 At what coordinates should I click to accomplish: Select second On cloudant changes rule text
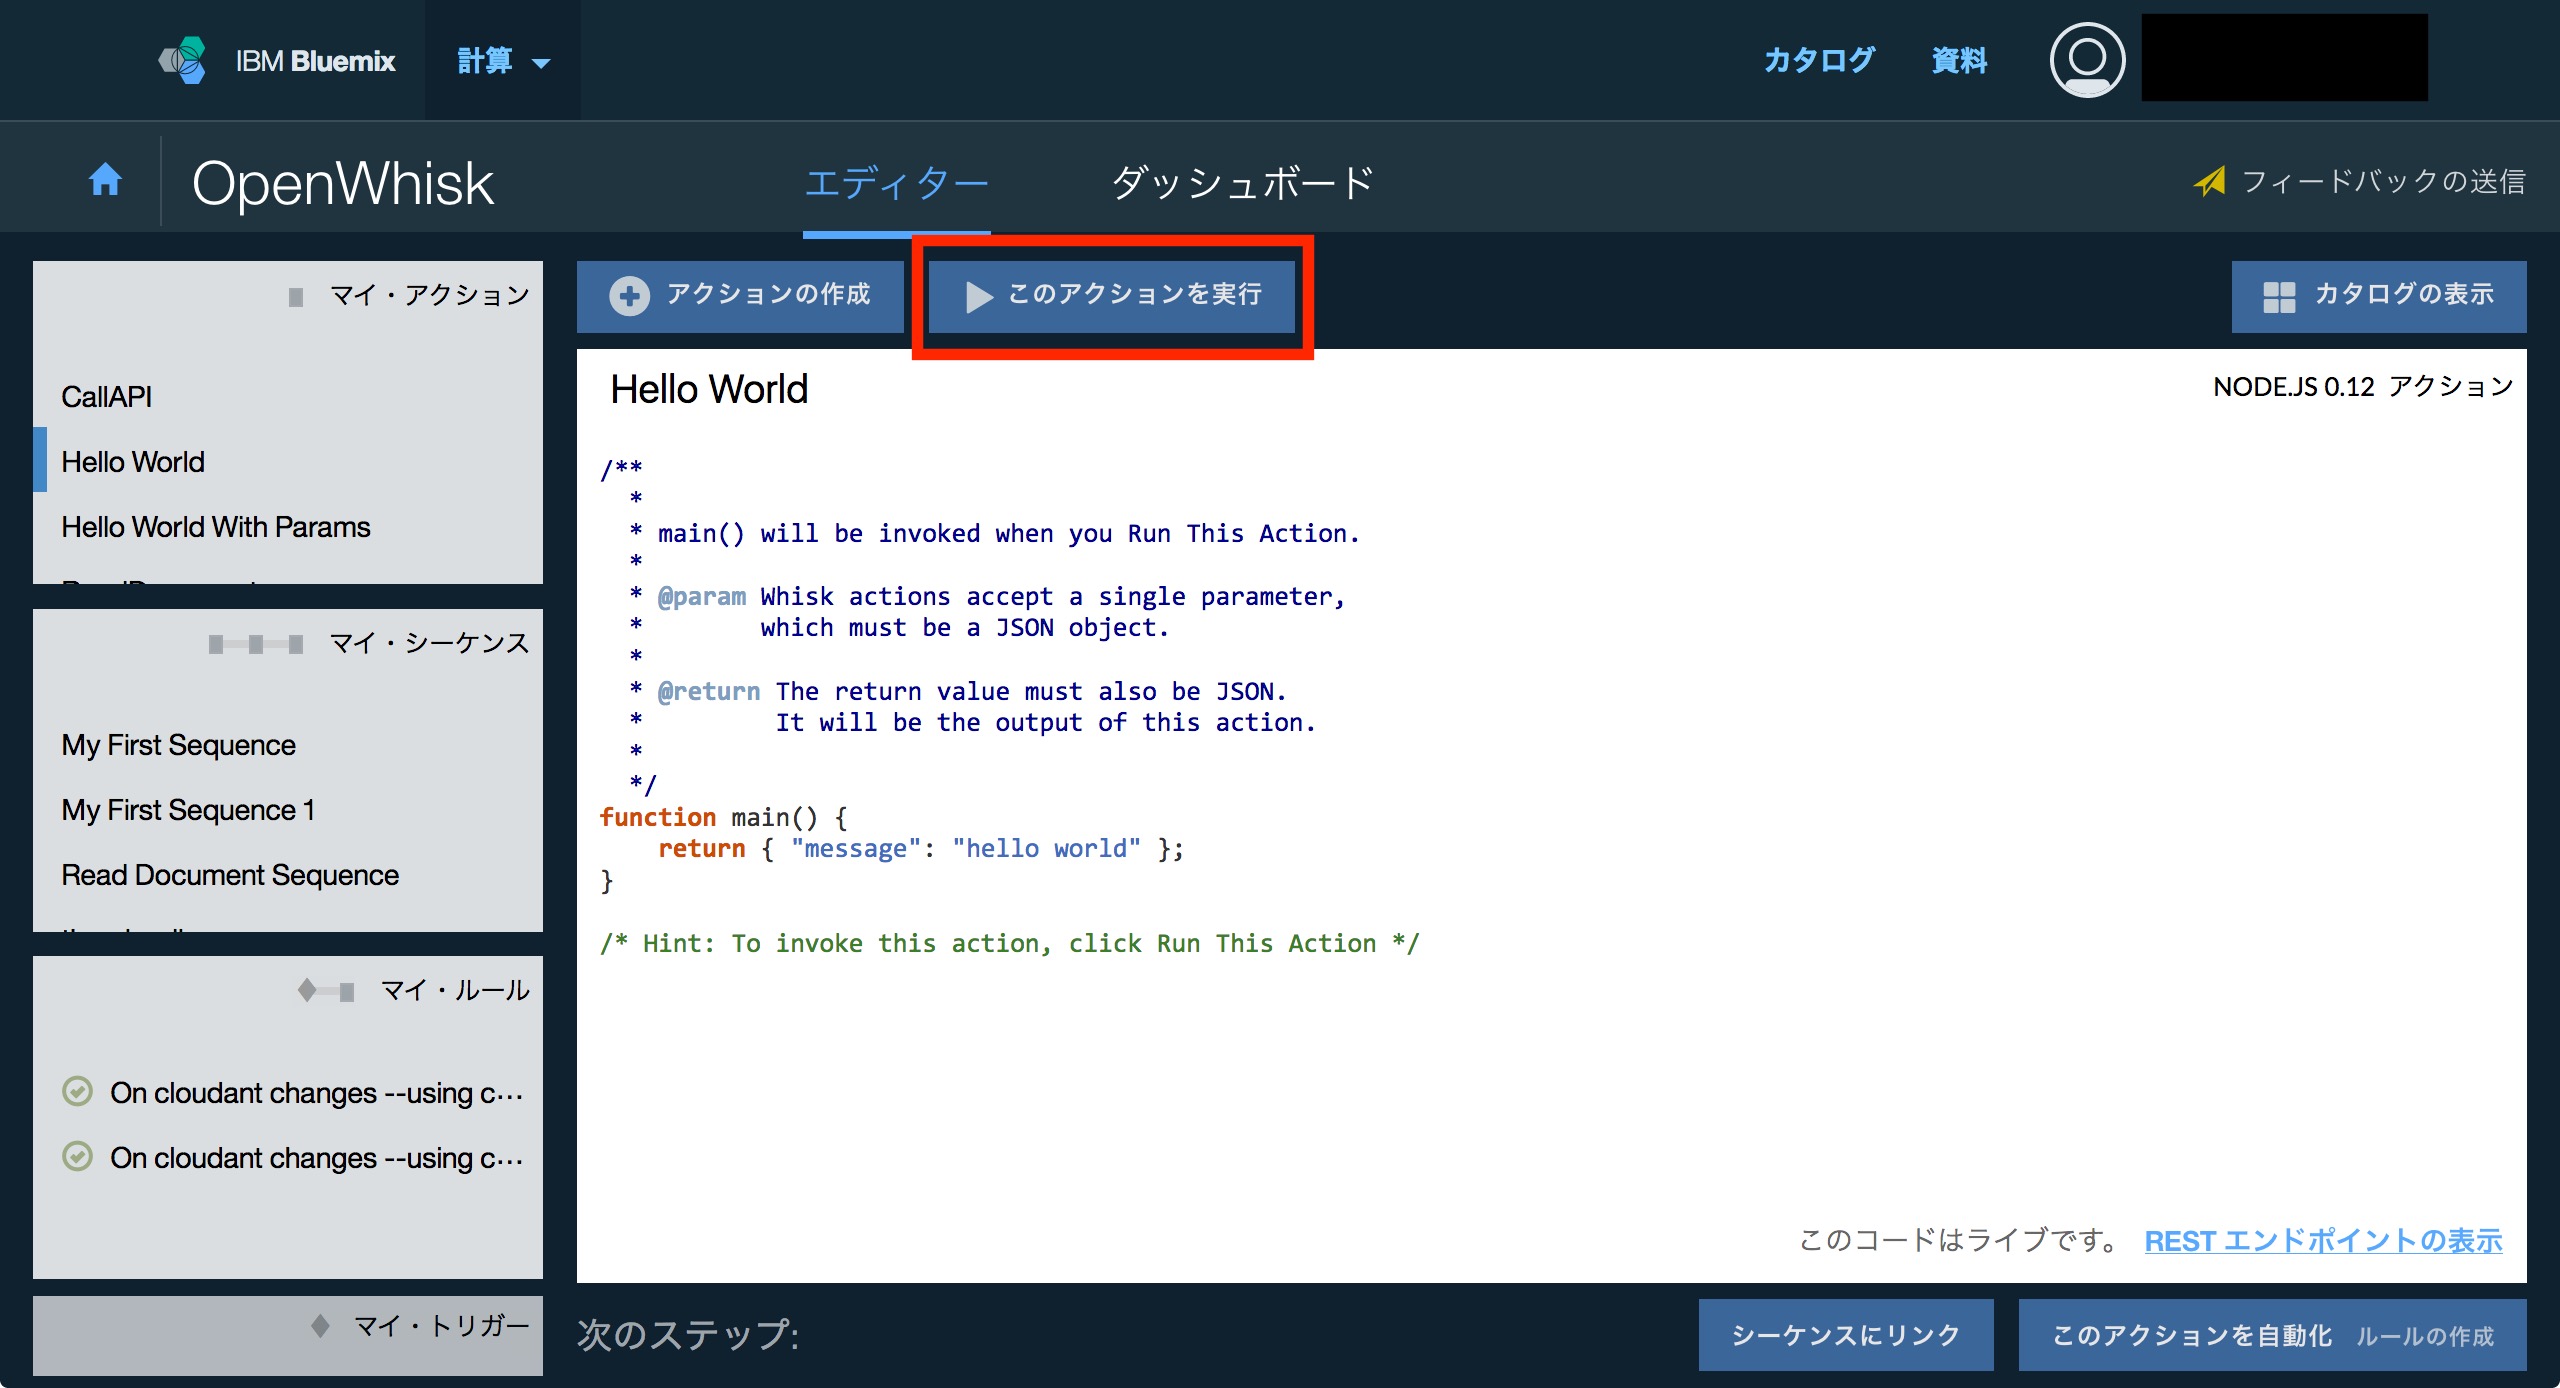tap(316, 1158)
